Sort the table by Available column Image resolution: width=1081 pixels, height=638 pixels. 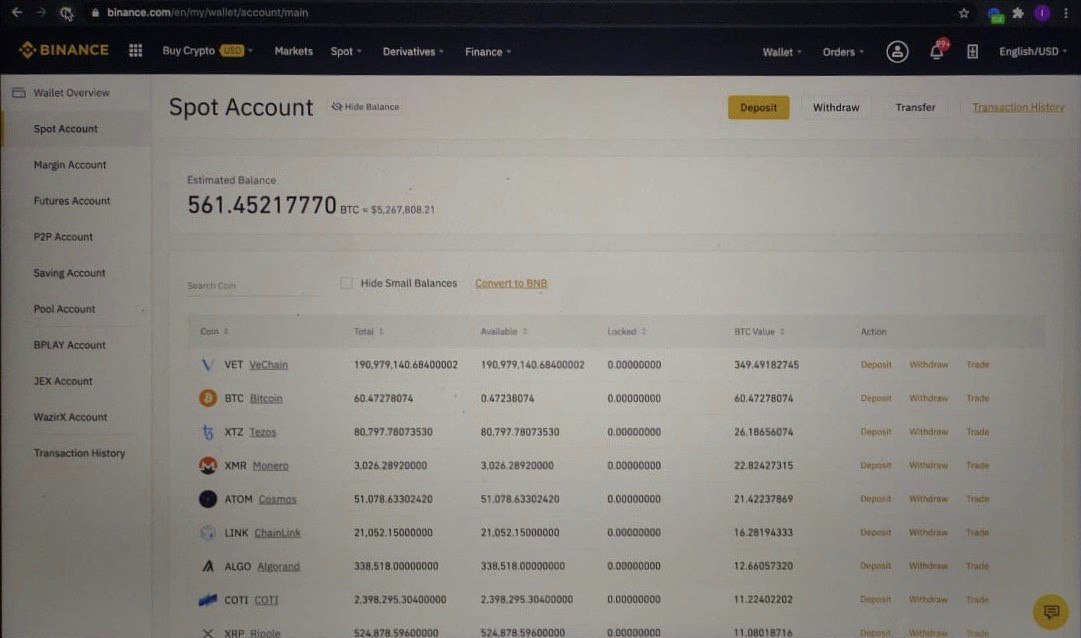point(503,332)
